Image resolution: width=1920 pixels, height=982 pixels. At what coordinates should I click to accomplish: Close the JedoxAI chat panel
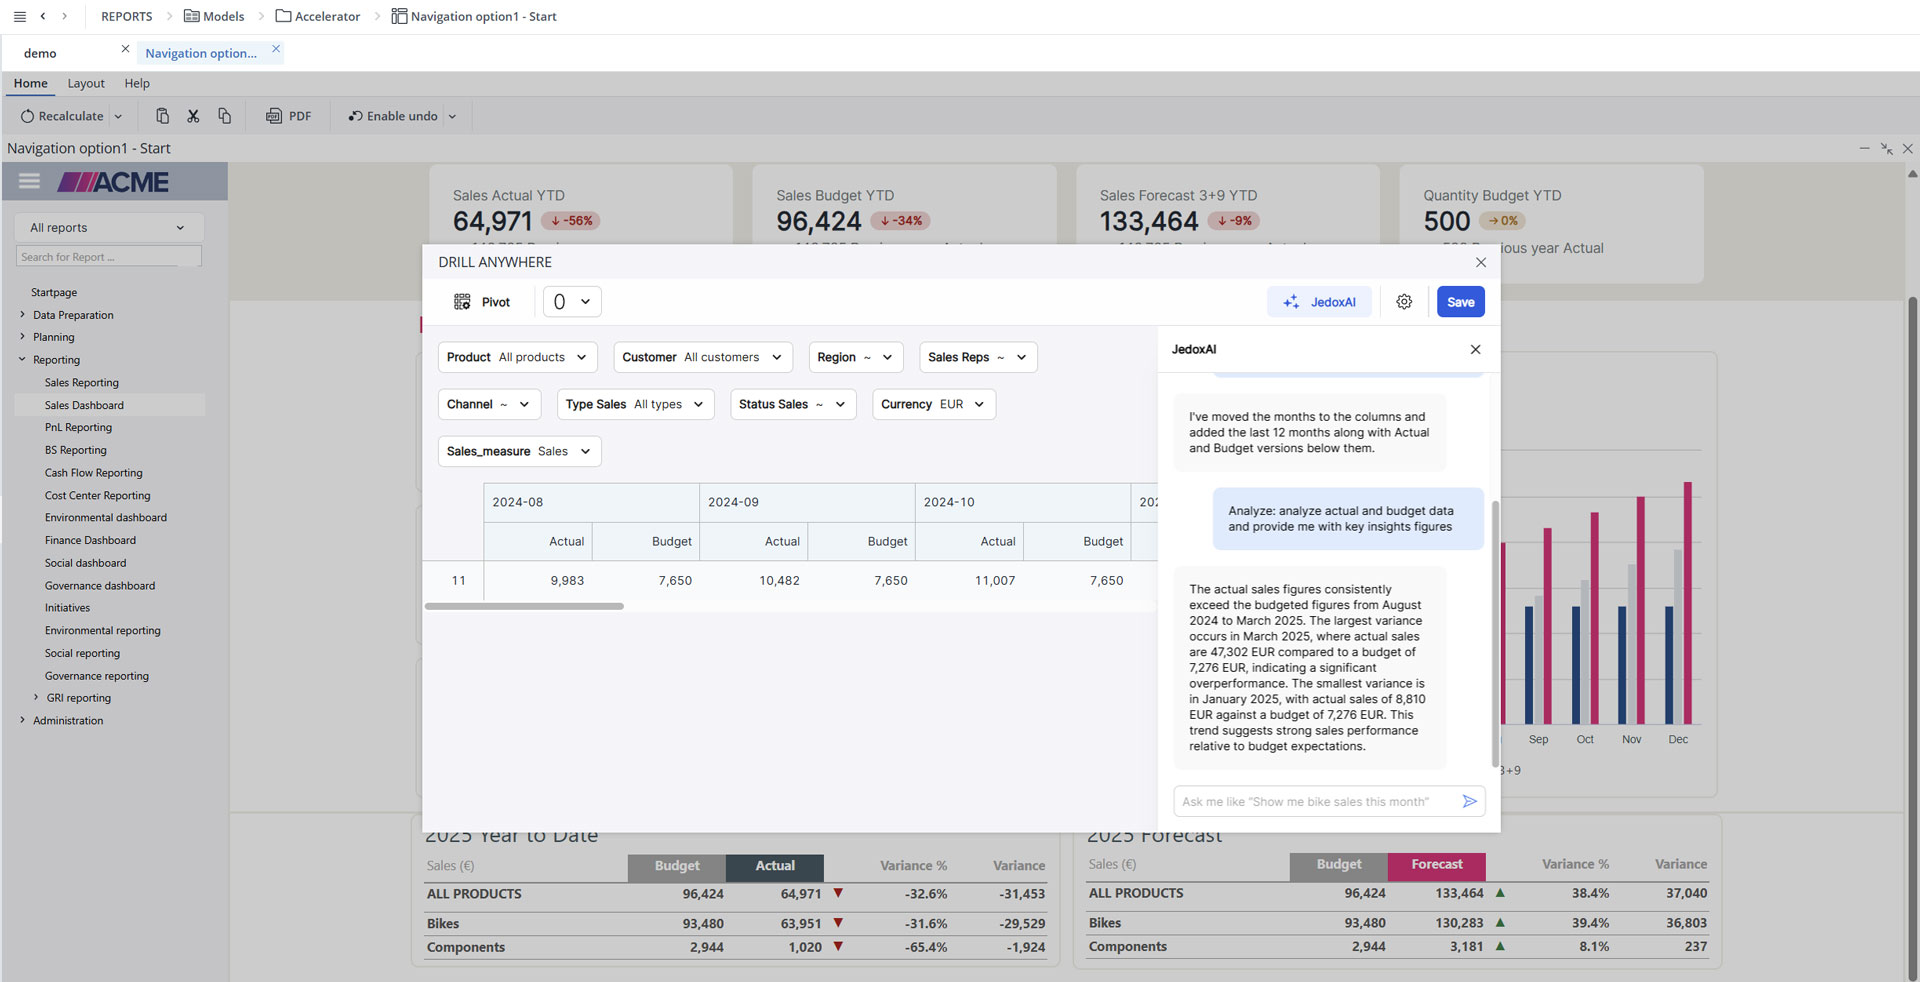point(1475,349)
